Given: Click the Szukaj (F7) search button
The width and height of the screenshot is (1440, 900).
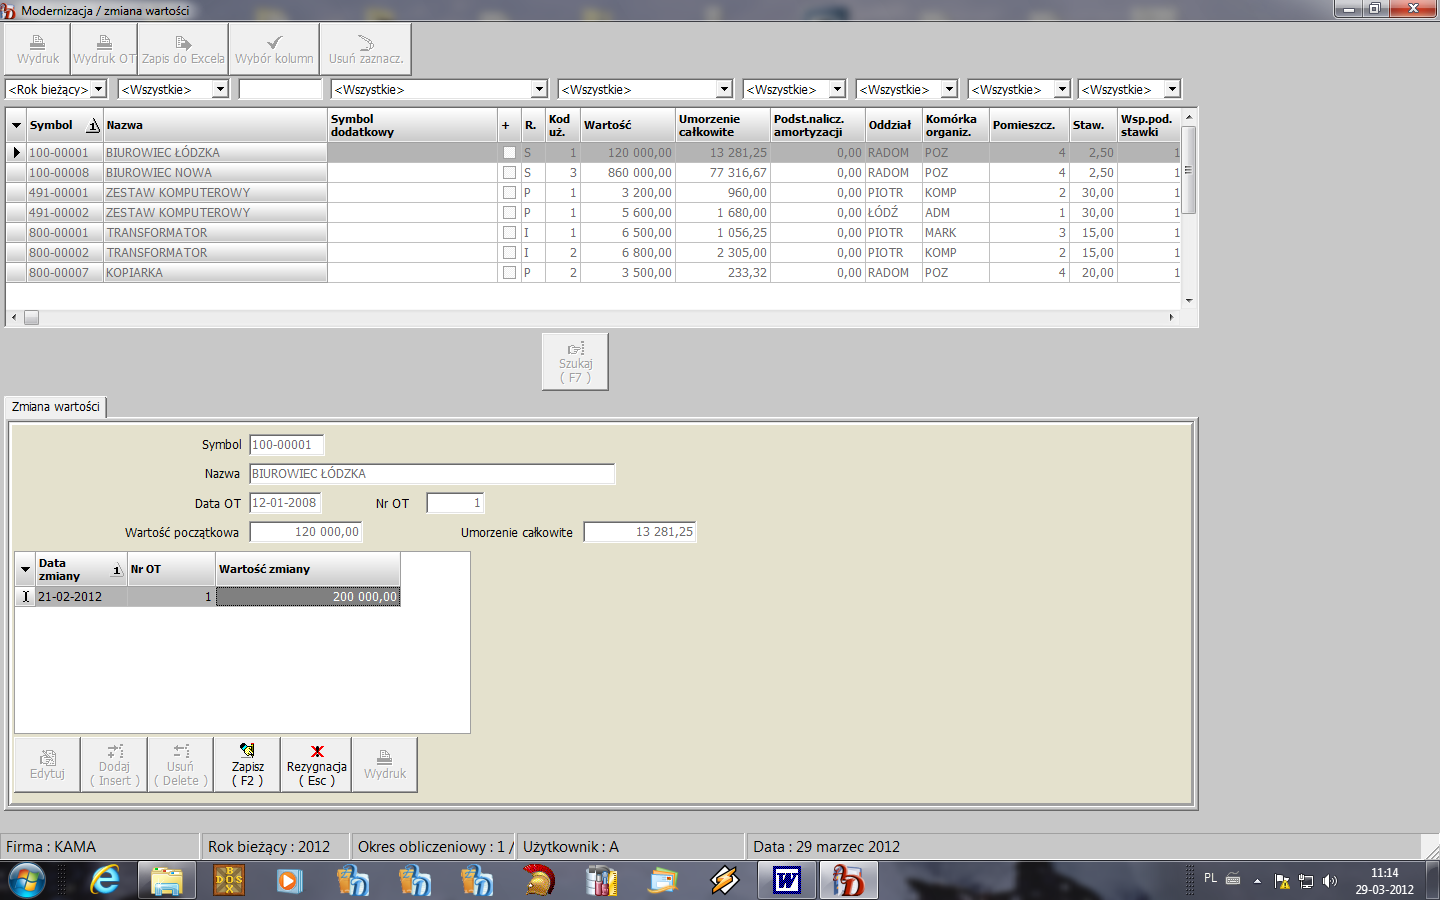Looking at the screenshot, I should pyautogui.click(x=575, y=361).
